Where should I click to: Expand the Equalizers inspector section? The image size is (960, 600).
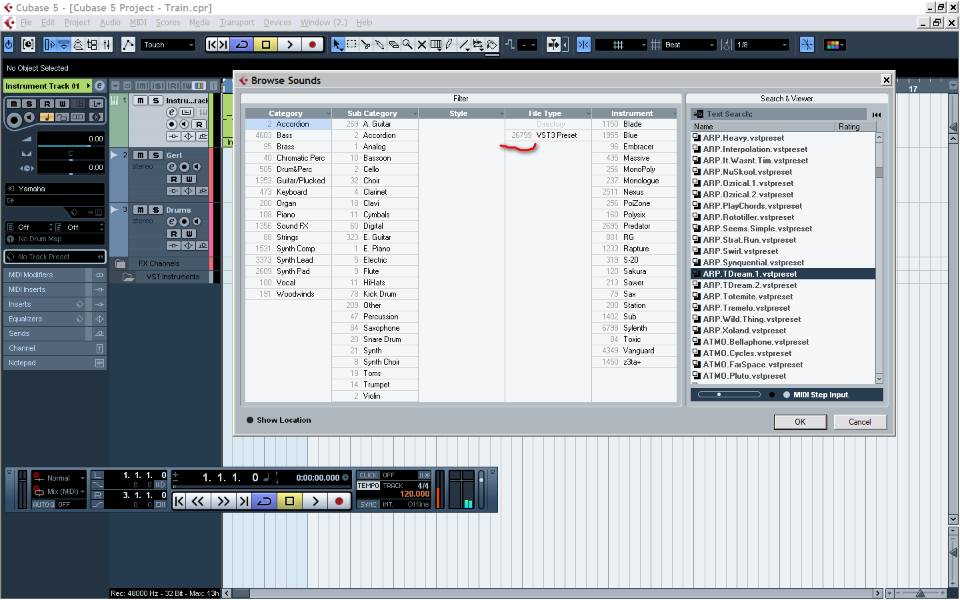[x=50, y=319]
